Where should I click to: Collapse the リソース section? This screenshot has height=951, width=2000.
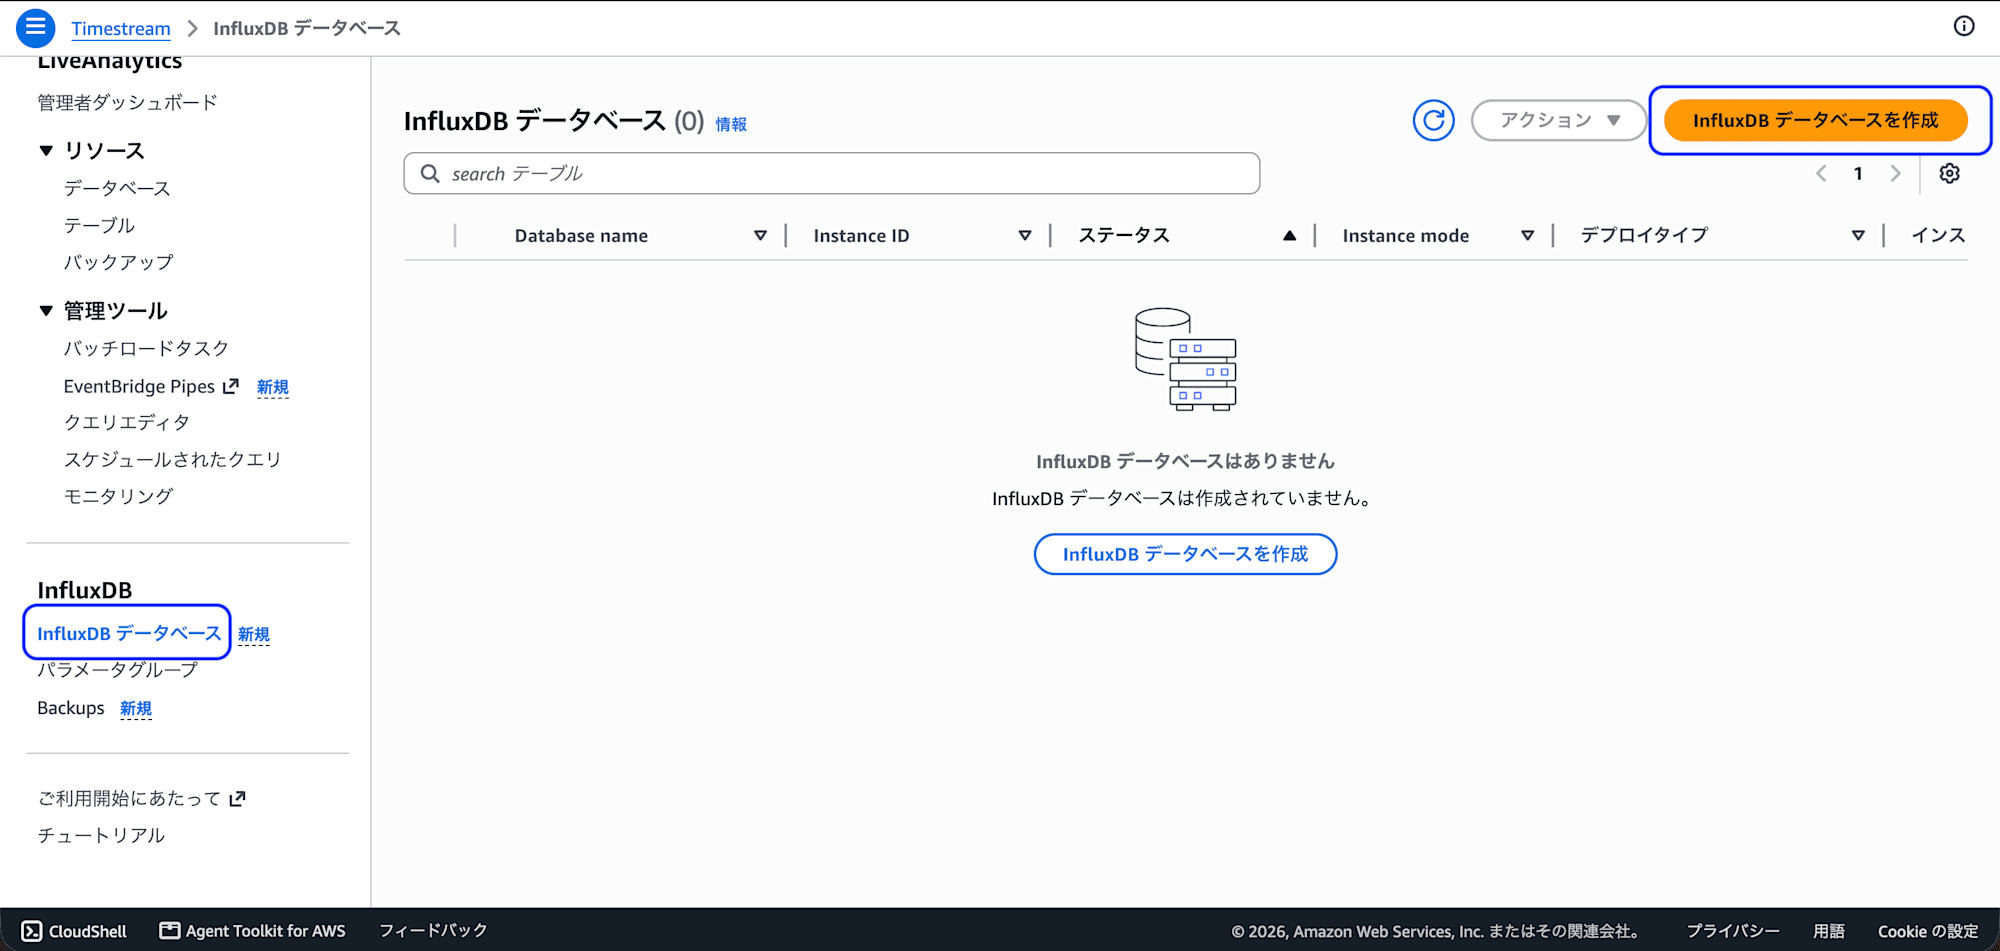click(x=46, y=151)
